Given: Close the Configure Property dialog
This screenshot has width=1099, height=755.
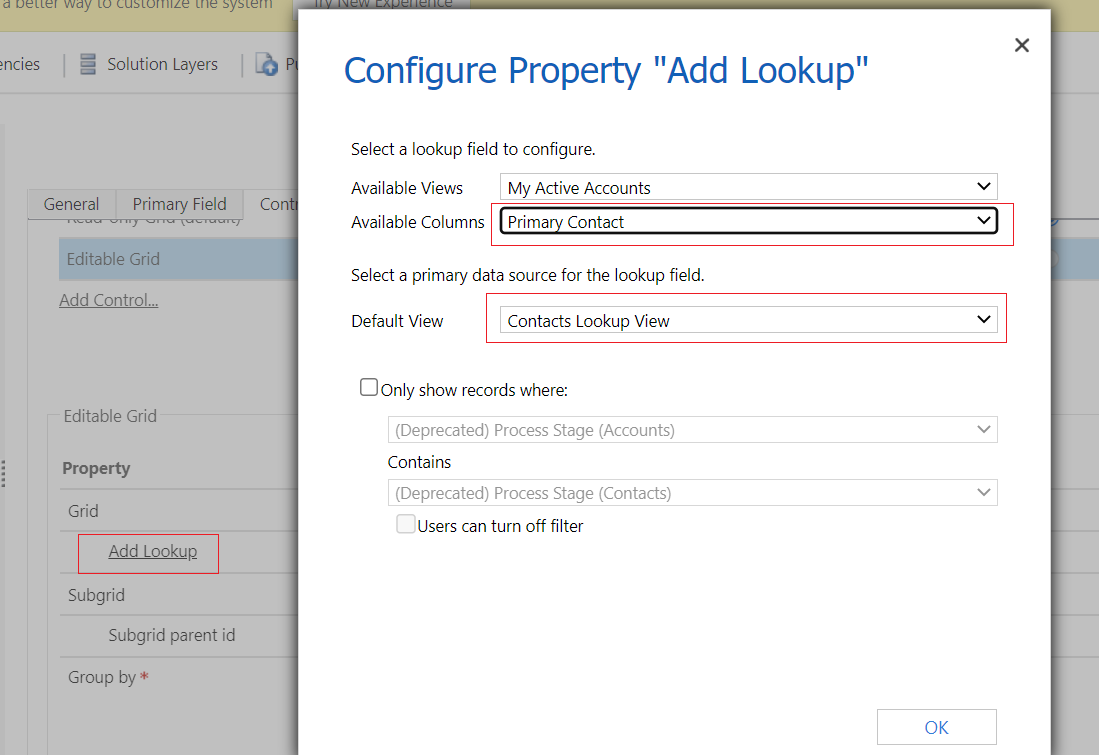Looking at the screenshot, I should 1022,46.
